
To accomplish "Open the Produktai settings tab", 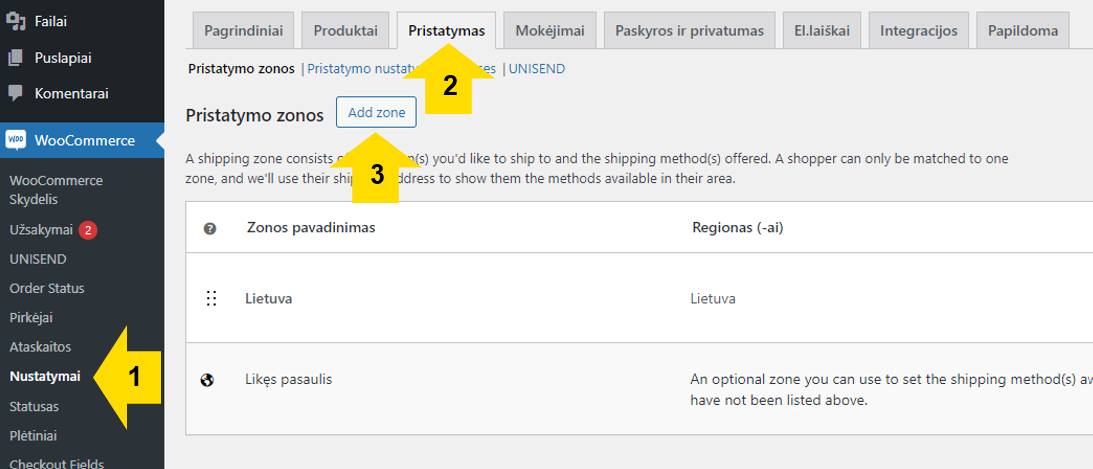I will [x=346, y=31].
